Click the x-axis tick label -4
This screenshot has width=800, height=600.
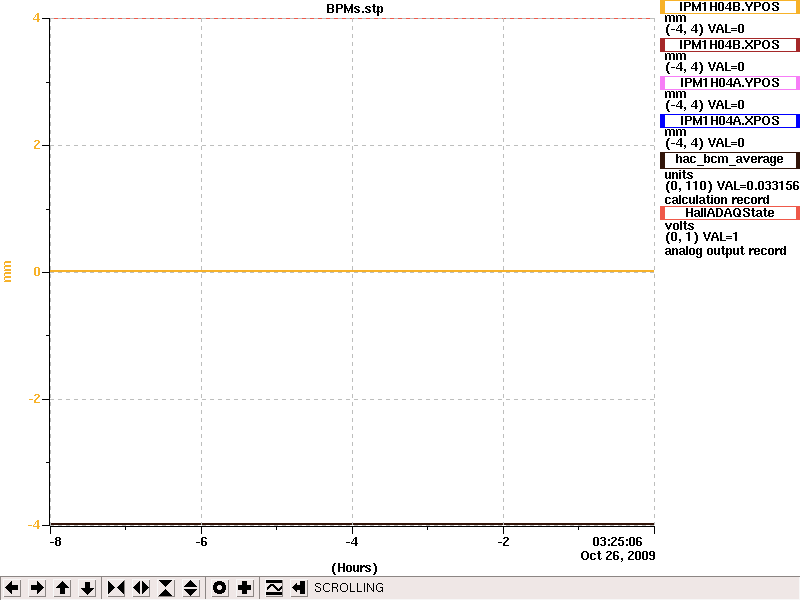coord(353,541)
